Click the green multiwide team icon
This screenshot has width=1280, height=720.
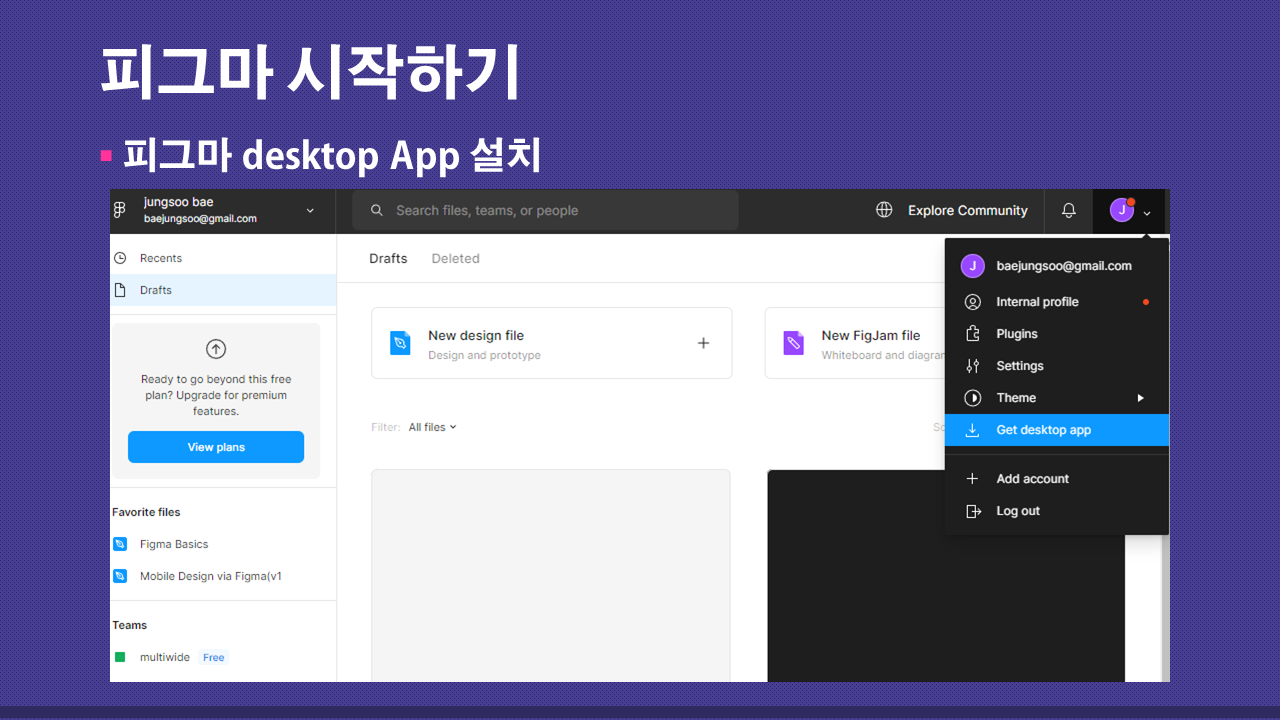tap(120, 657)
